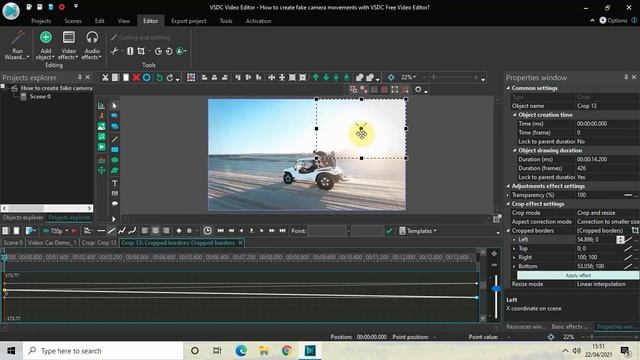
Task: Click the green Undo arrow
Action: [x=159, y=77]
